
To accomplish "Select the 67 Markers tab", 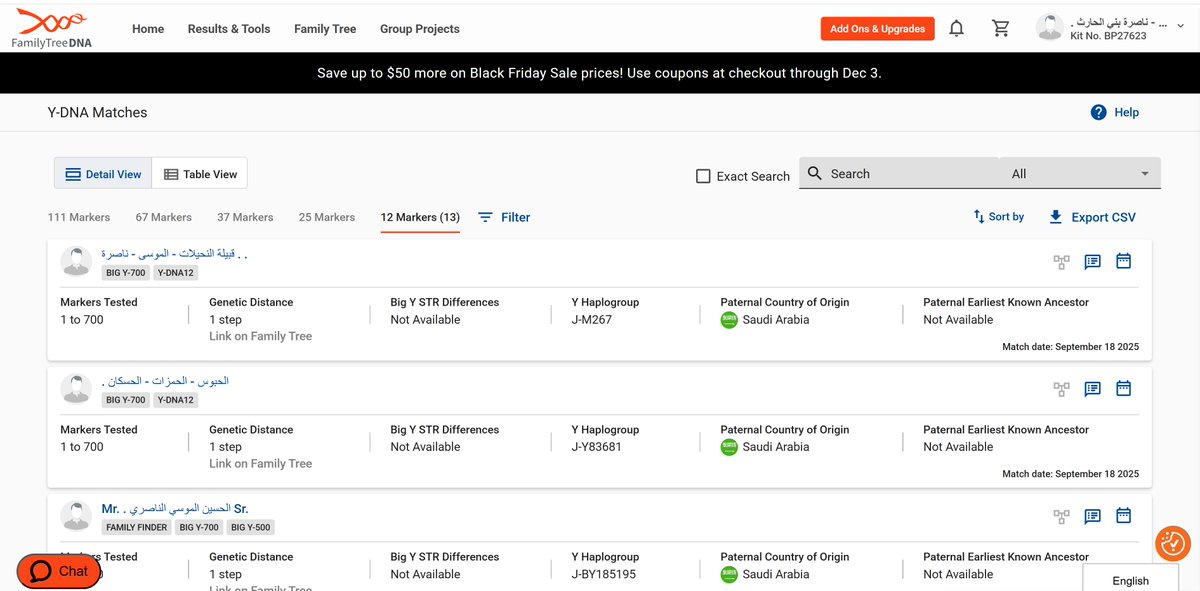I will pos(164,217).
